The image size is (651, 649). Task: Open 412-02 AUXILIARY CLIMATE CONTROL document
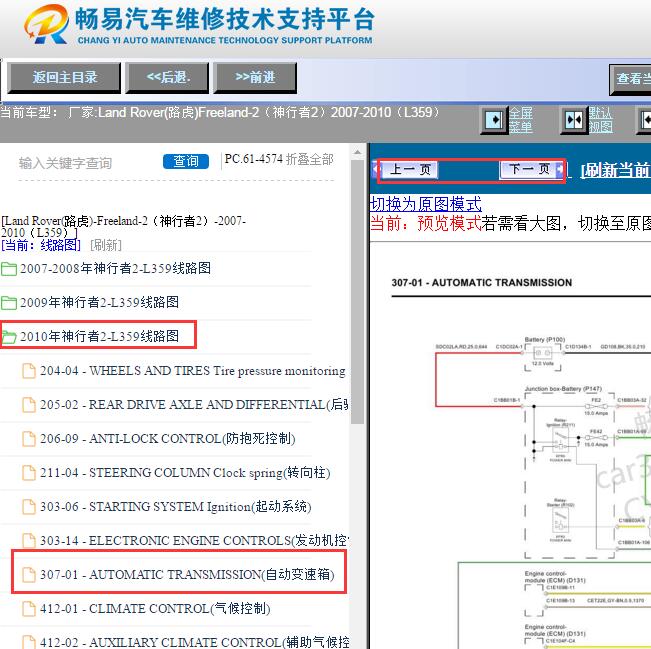tap(194, 642)
